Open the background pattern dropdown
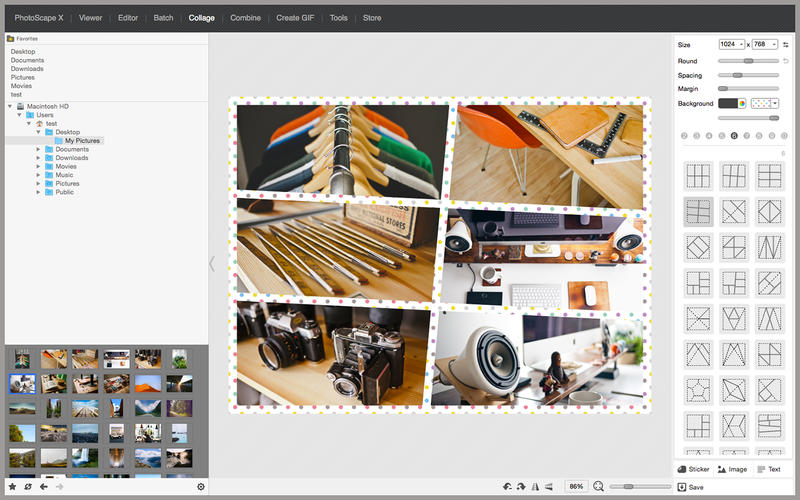Screen dimensions: 800x500 pos(765,103)
